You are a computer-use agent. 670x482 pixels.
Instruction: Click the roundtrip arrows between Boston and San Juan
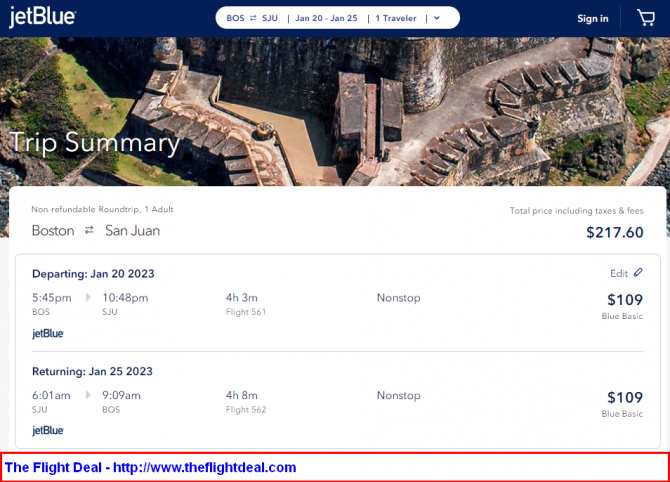89,230
